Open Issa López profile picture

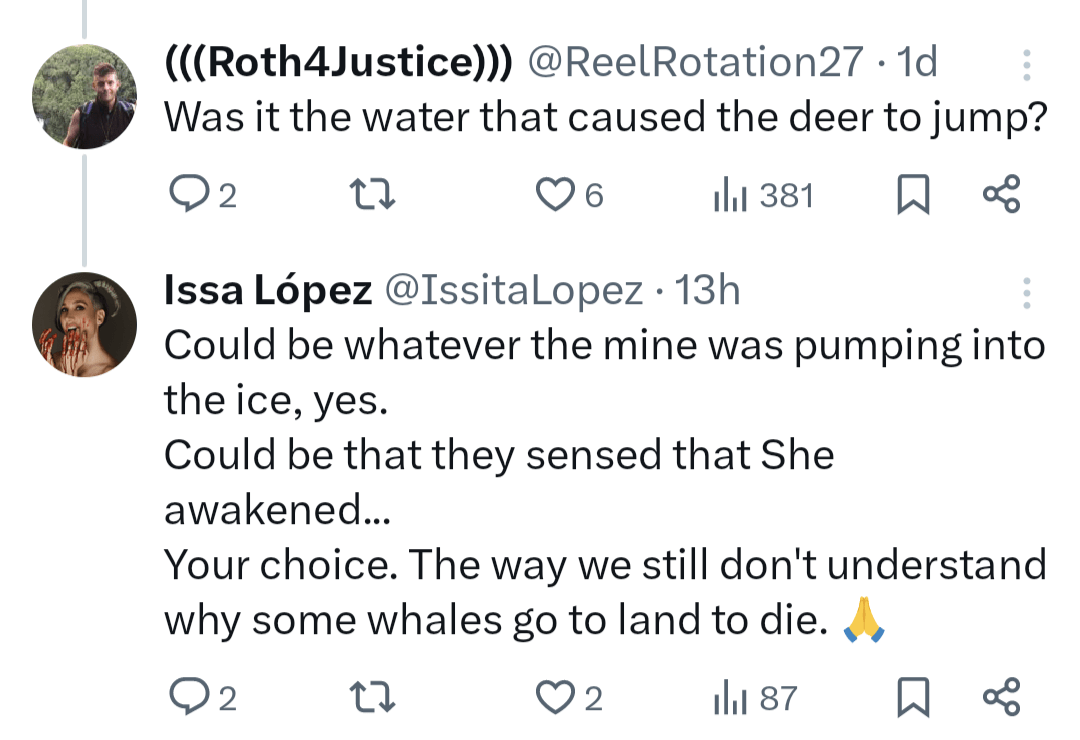(84, 324)
